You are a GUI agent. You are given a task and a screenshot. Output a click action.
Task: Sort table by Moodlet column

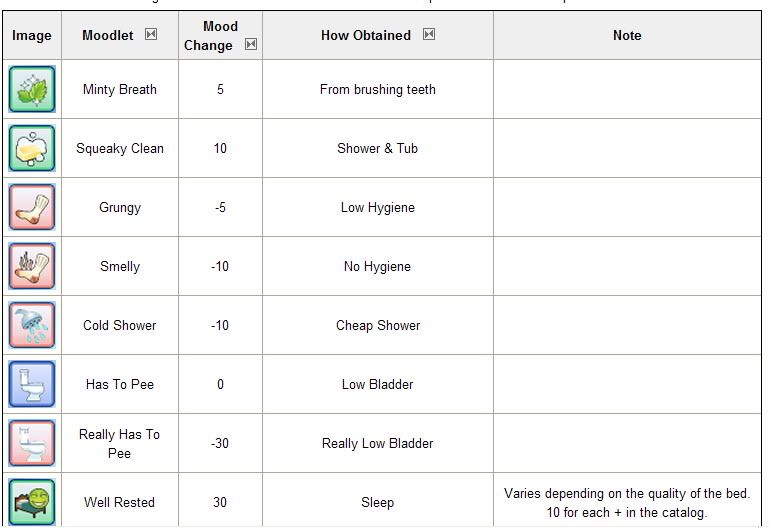pyautogui.click(x=151, y=34)
